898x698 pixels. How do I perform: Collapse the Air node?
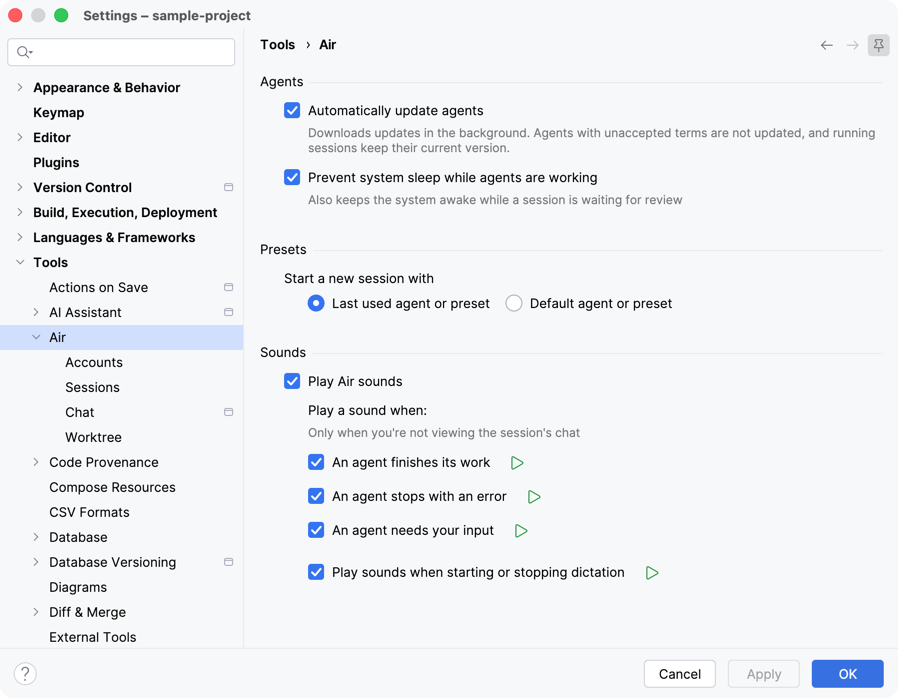point(36,337)
